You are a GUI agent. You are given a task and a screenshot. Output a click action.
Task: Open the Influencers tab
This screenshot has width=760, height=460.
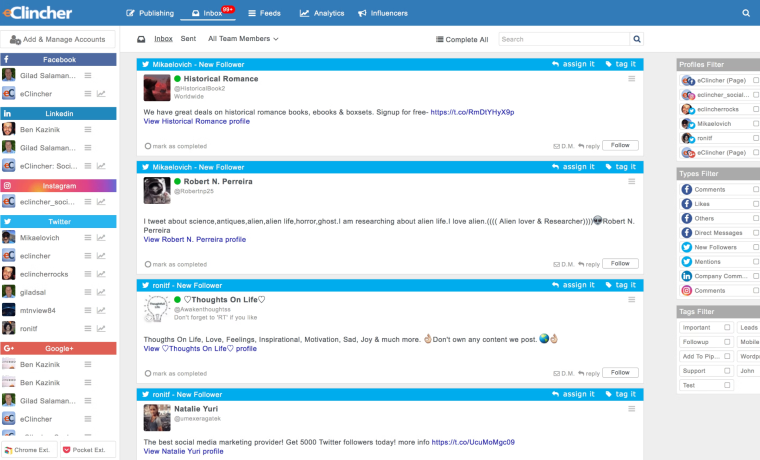coord(383,13)
